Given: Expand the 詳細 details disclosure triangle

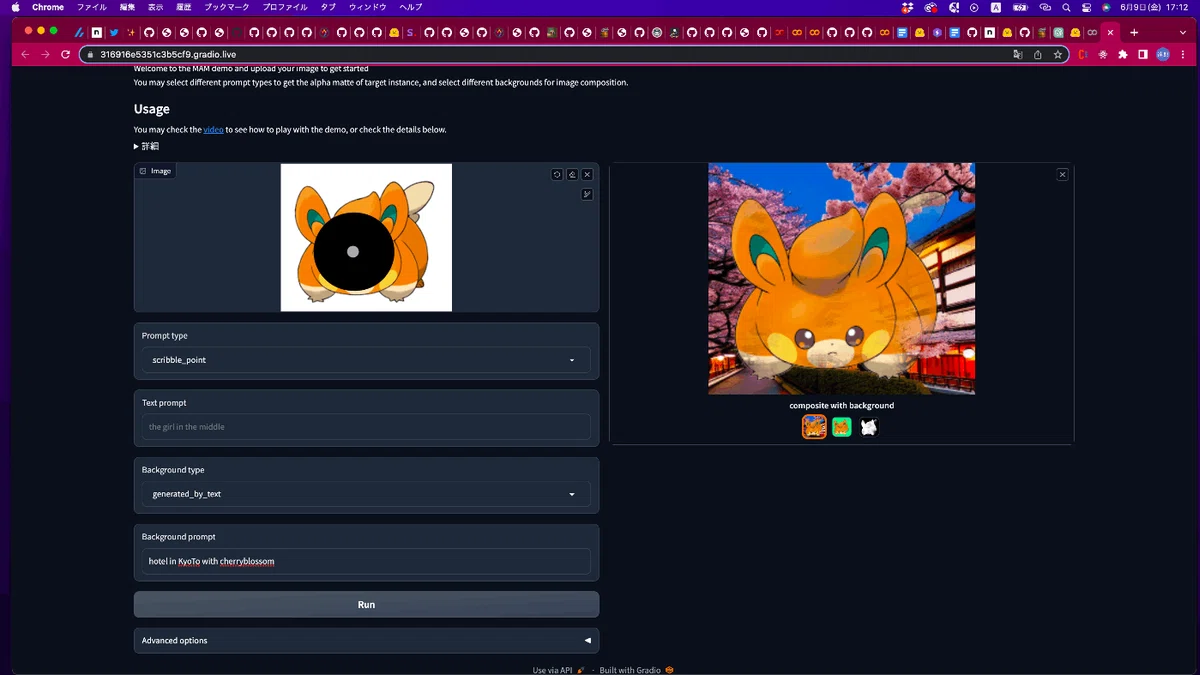Looking at the screenshot, I should [146, 146].
